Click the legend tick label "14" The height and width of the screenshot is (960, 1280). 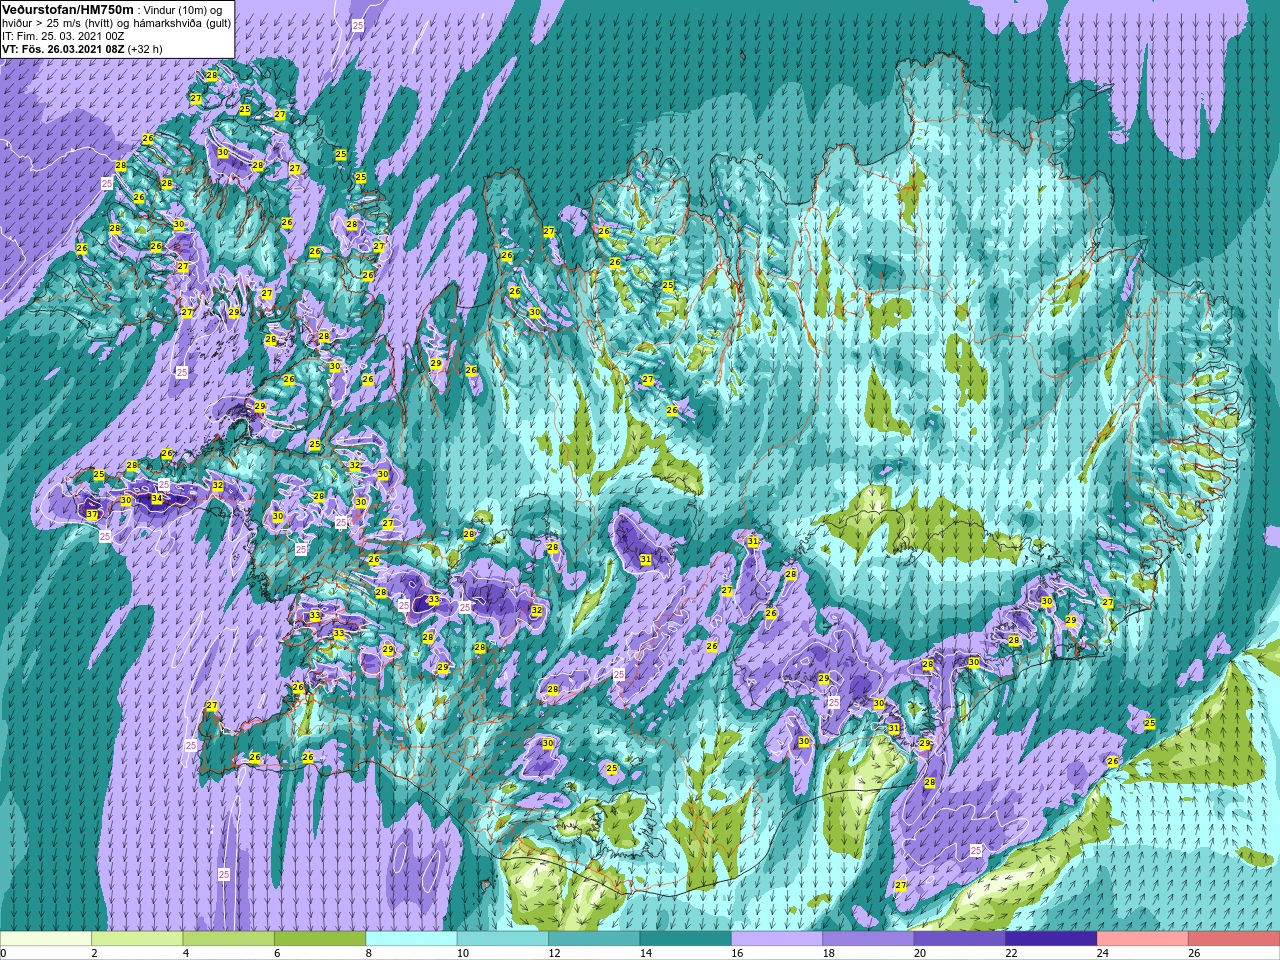click(645, 953)
